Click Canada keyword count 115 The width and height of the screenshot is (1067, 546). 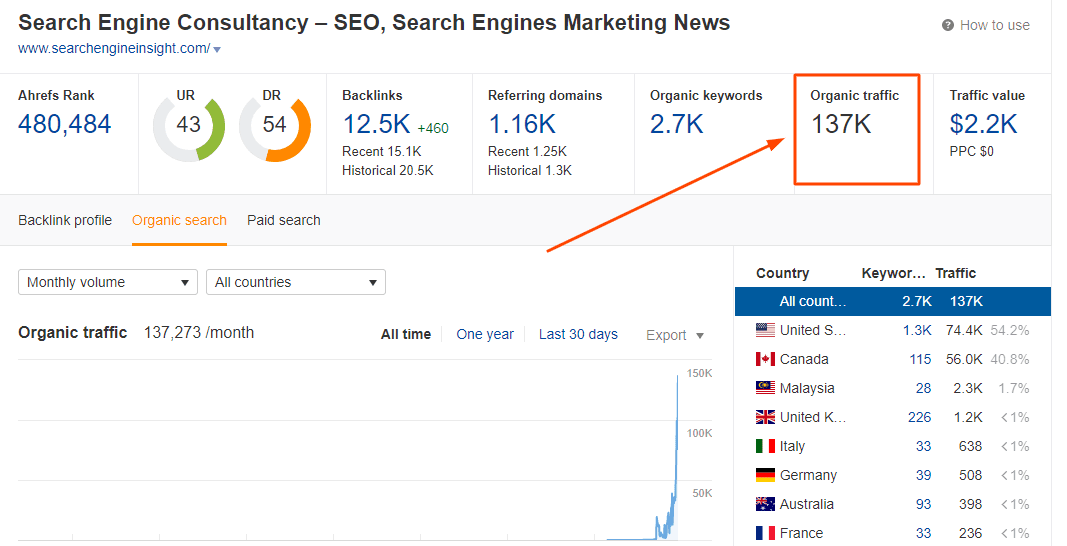click(920, 359)
